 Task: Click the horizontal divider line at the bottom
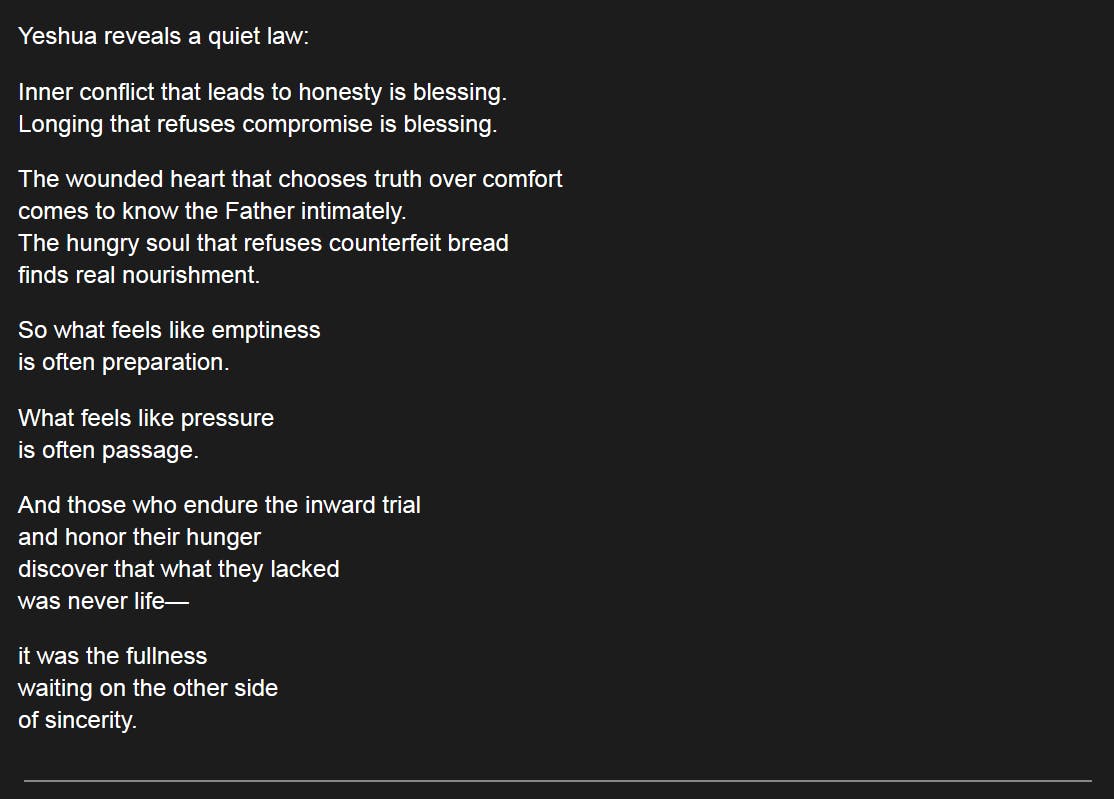tap(557, 780)
